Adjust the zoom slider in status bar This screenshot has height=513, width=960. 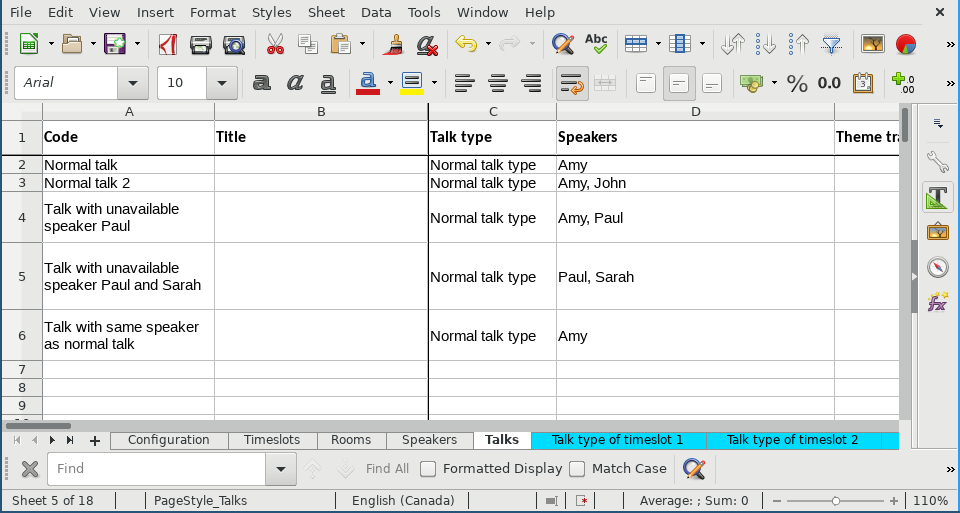(836, 500)
